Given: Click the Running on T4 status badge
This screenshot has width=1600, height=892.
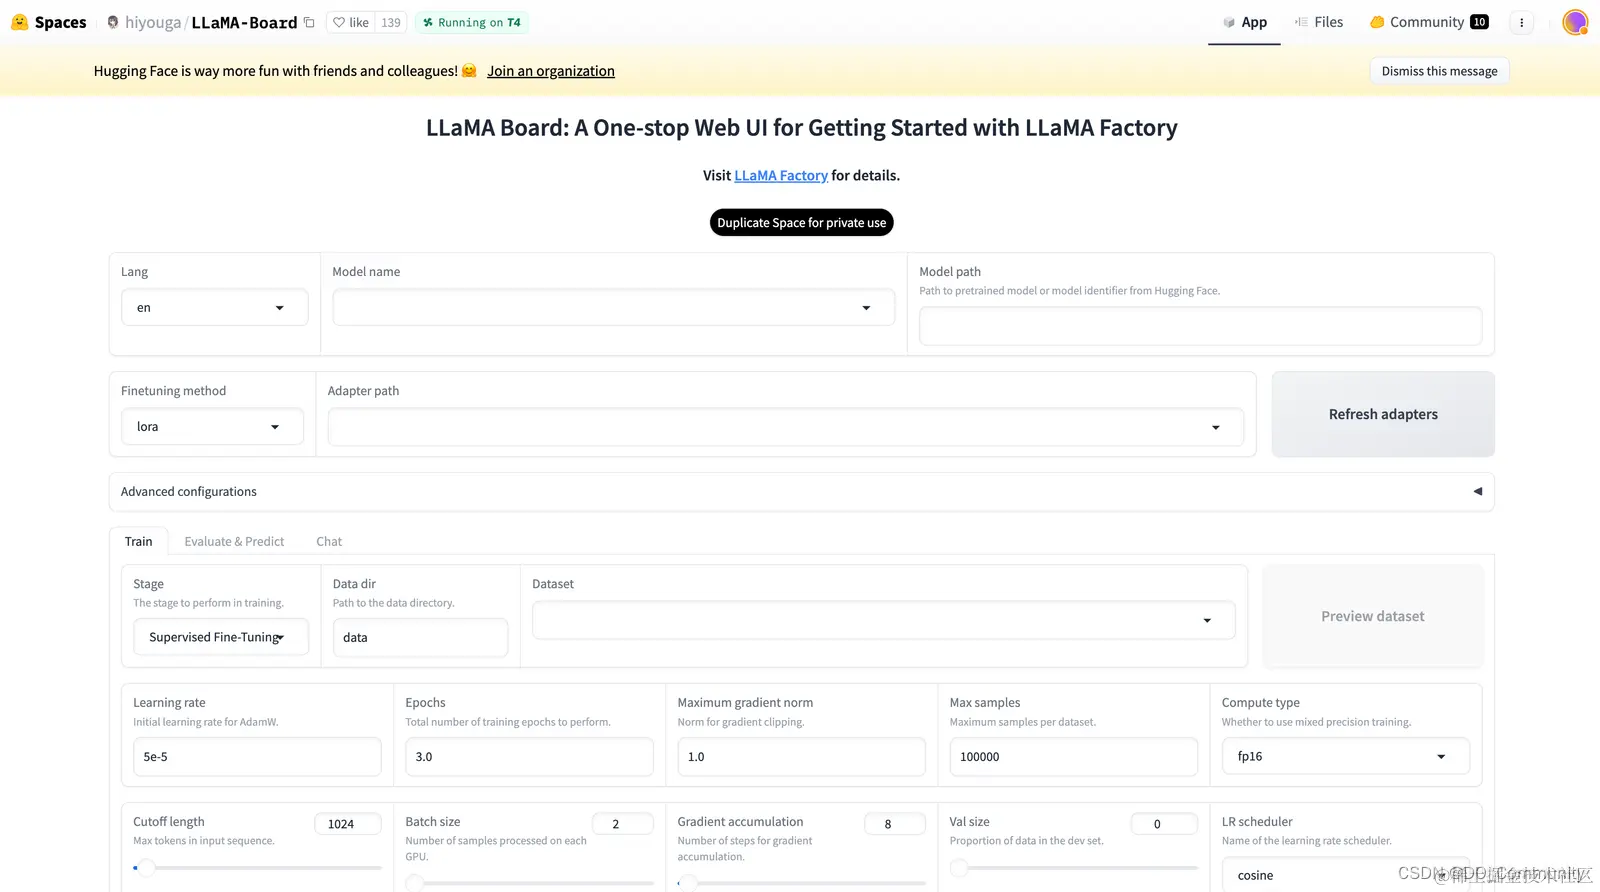Looking at the screenshot, I should (471, 22).
